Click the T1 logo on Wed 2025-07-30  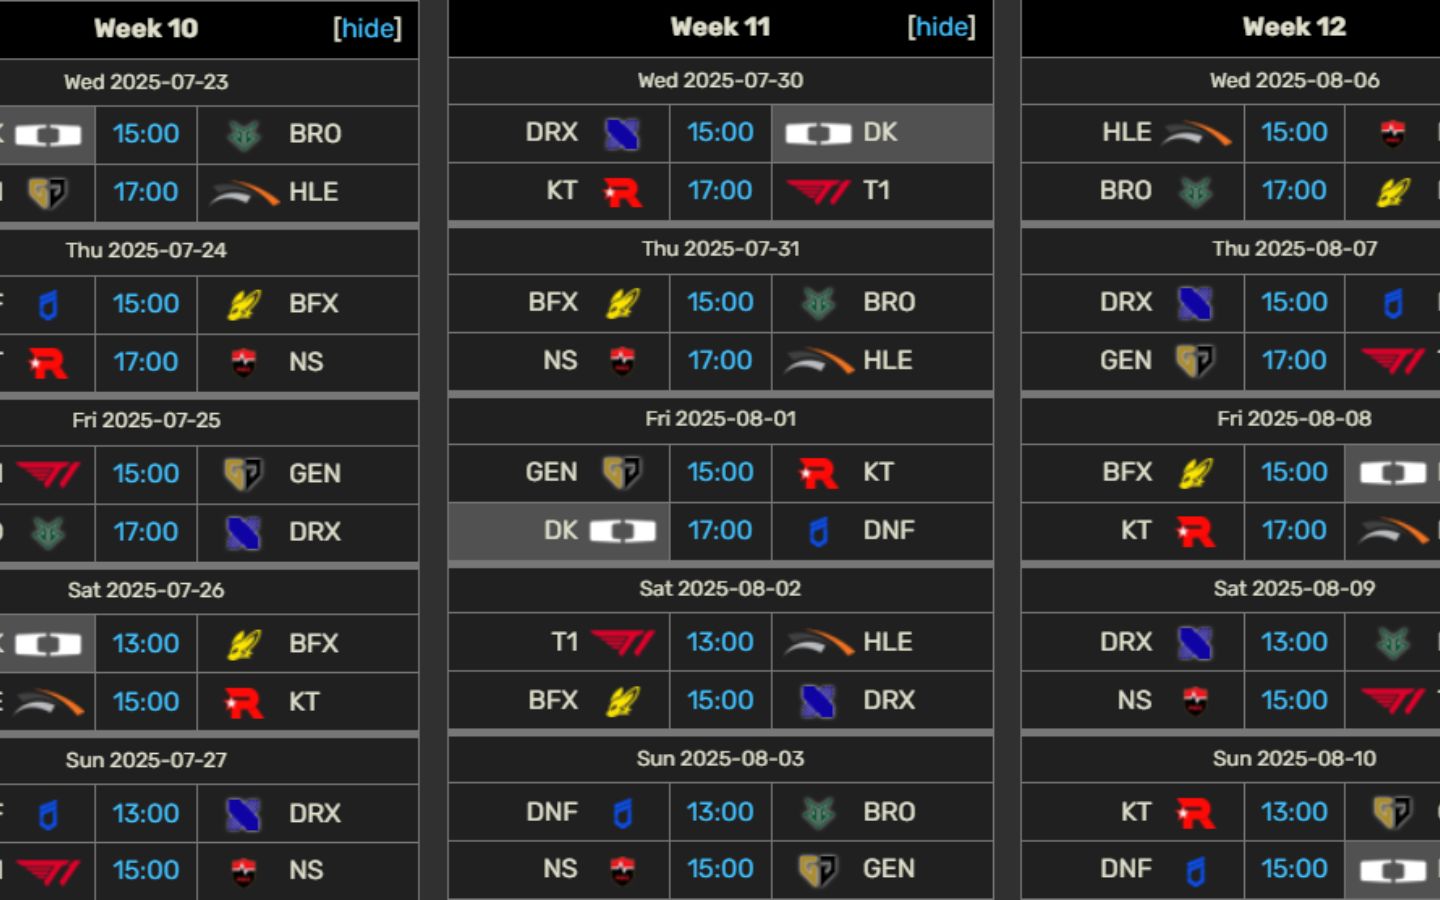818,191
